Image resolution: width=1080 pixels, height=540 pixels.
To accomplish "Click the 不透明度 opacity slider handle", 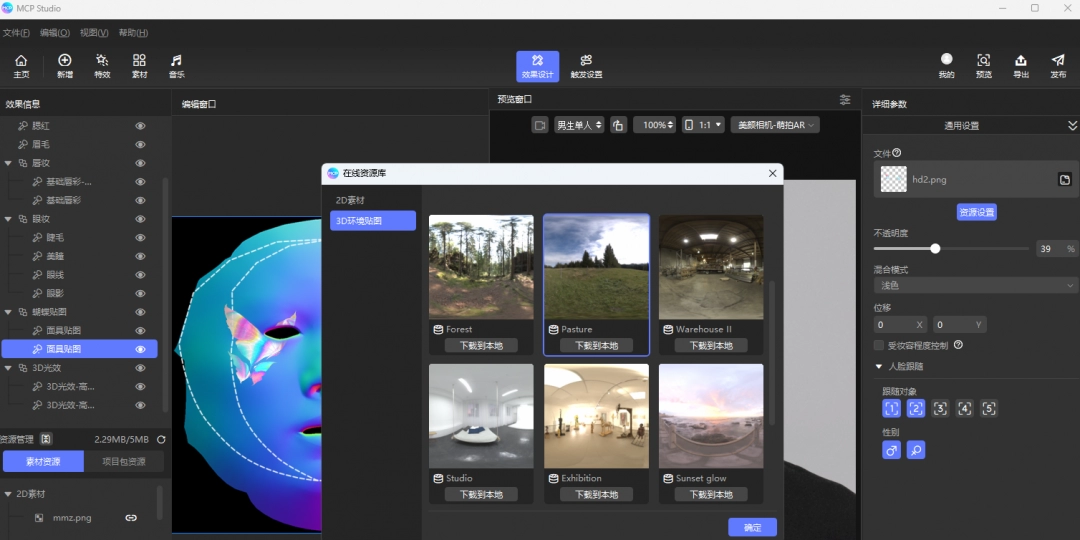I will tap(935, 249).
